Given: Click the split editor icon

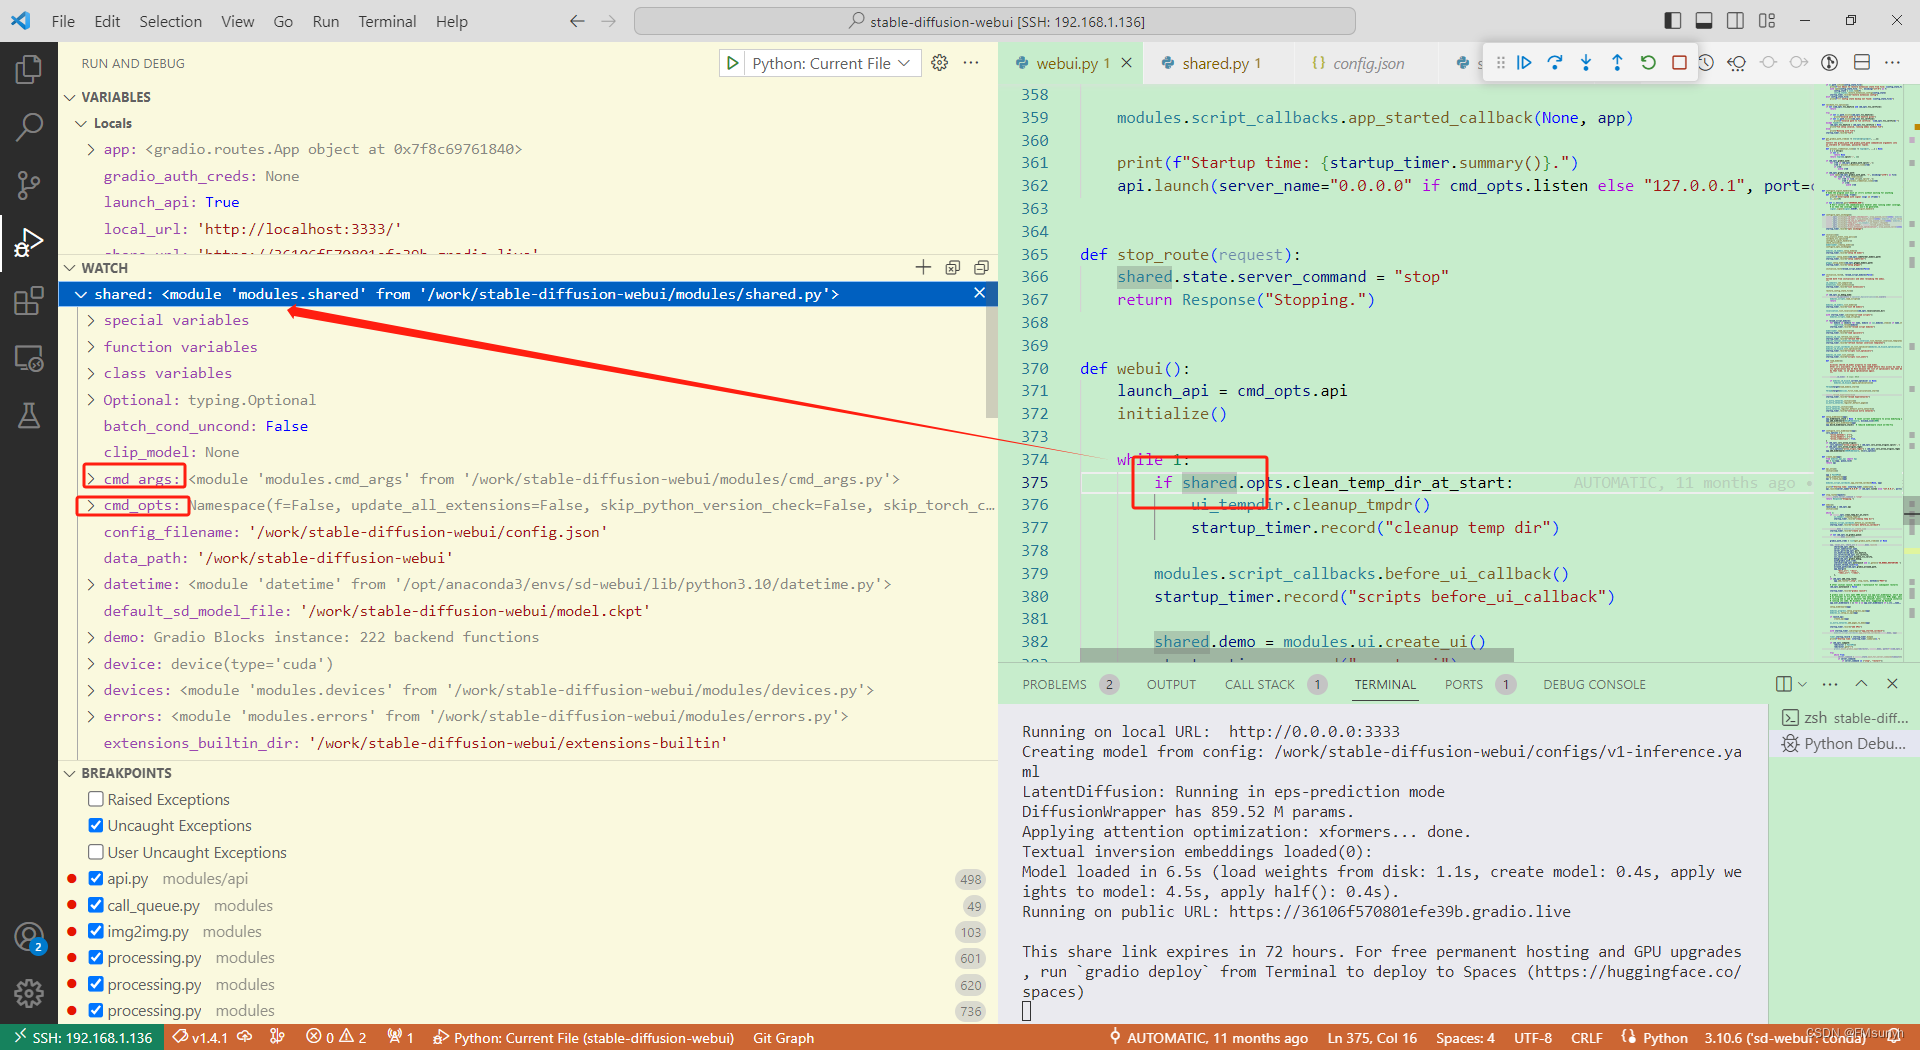Looking at the screenshot, I should pos(1862,63).
